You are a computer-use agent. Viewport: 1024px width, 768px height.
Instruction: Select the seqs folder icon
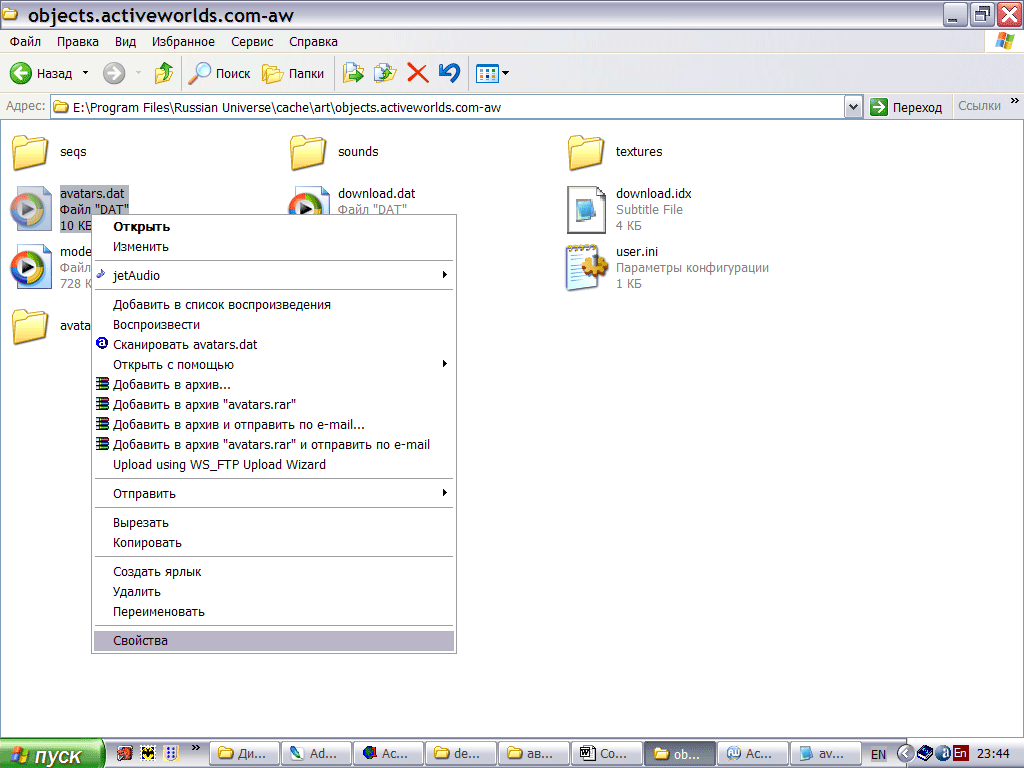pyautogui.click(x=30, y=152)
